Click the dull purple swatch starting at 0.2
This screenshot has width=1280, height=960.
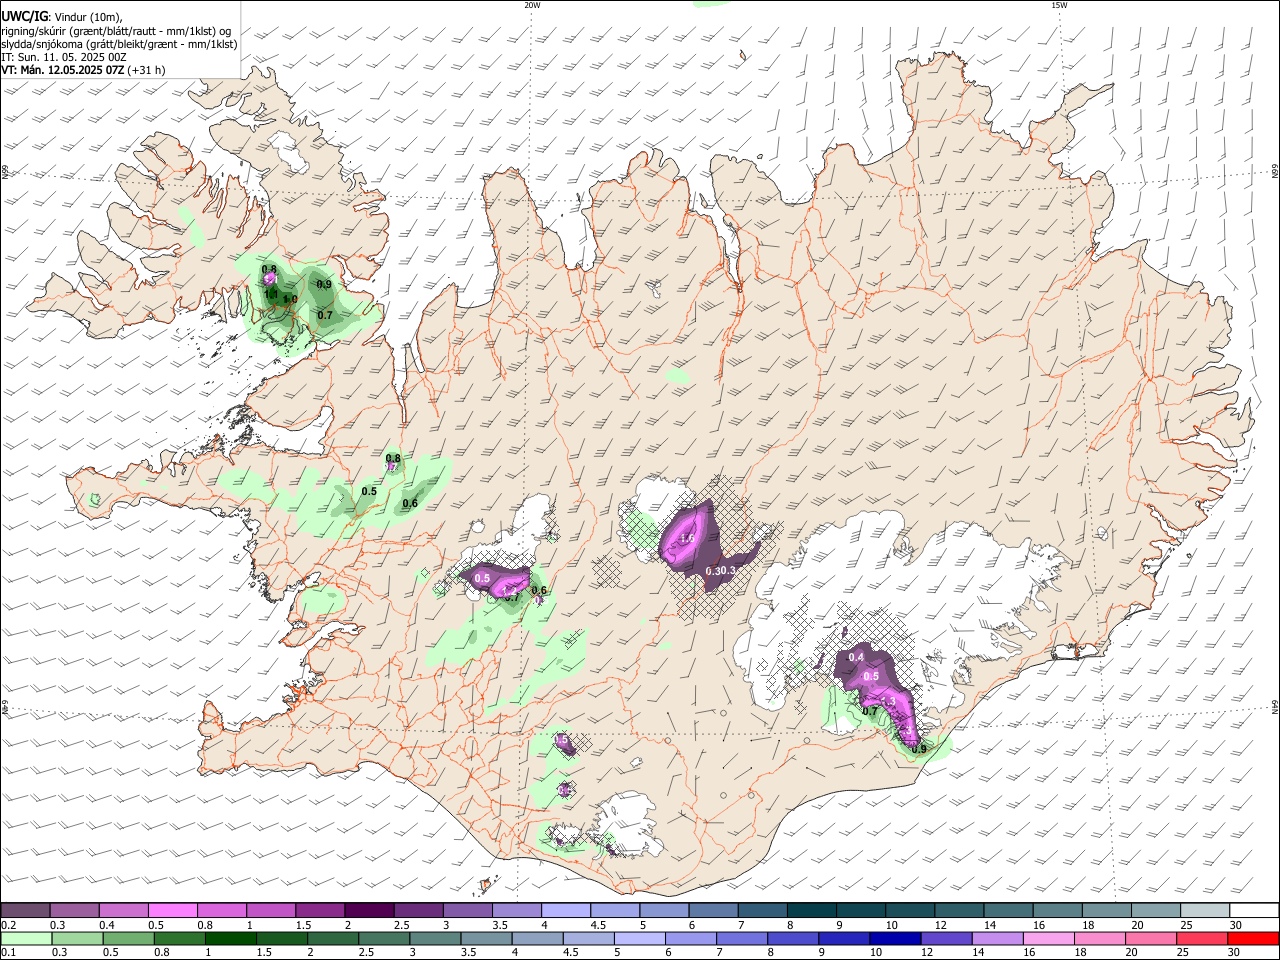coord(25,910)
